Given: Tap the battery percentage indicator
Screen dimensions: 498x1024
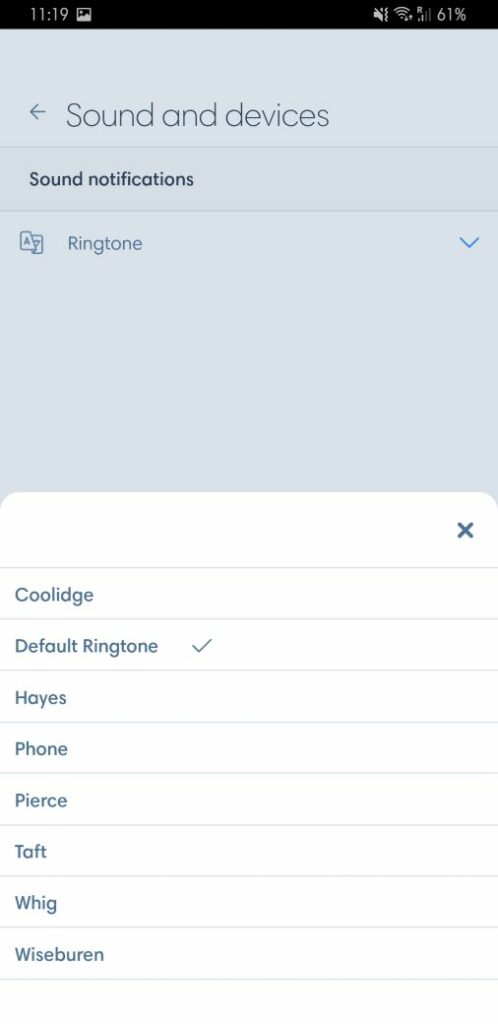Looking at the screenshot, I should point(452,14).
